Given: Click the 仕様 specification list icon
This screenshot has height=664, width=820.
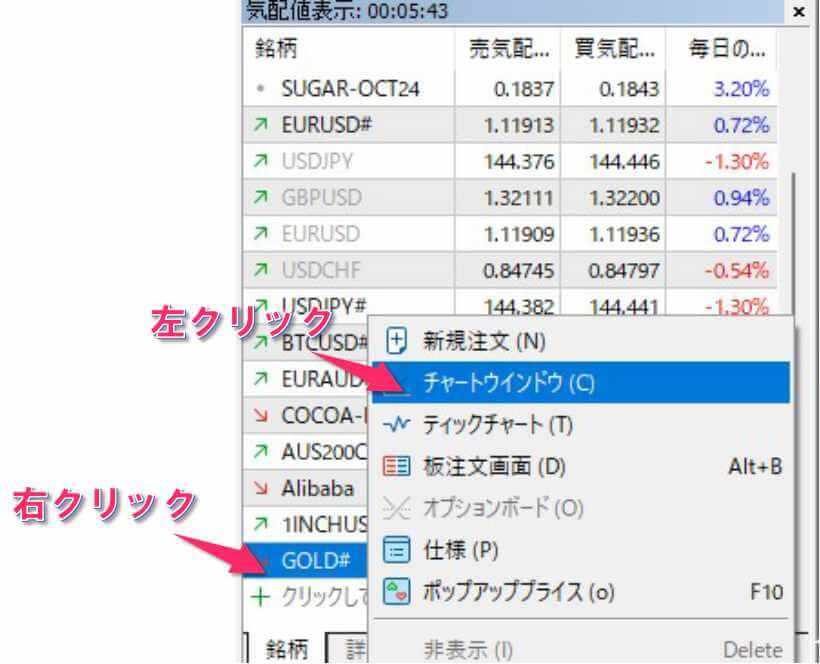Looking at the screenshot, I should click(x=397, y=550).
